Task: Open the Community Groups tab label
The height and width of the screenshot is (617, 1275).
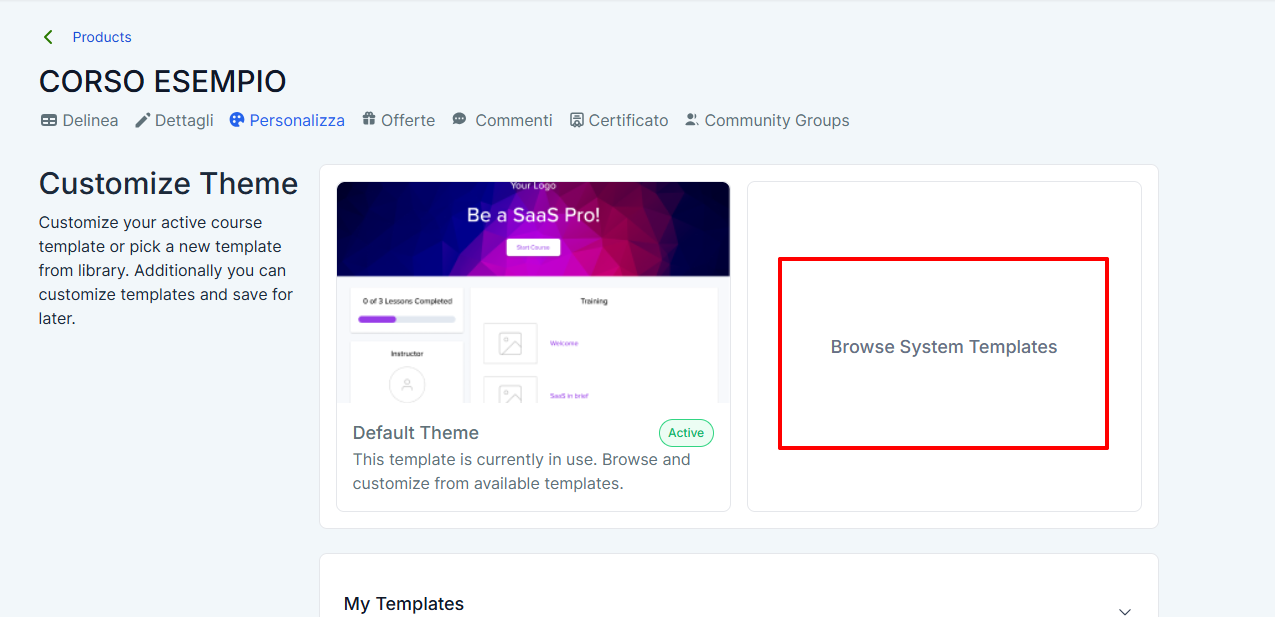Action: [776, 120]
